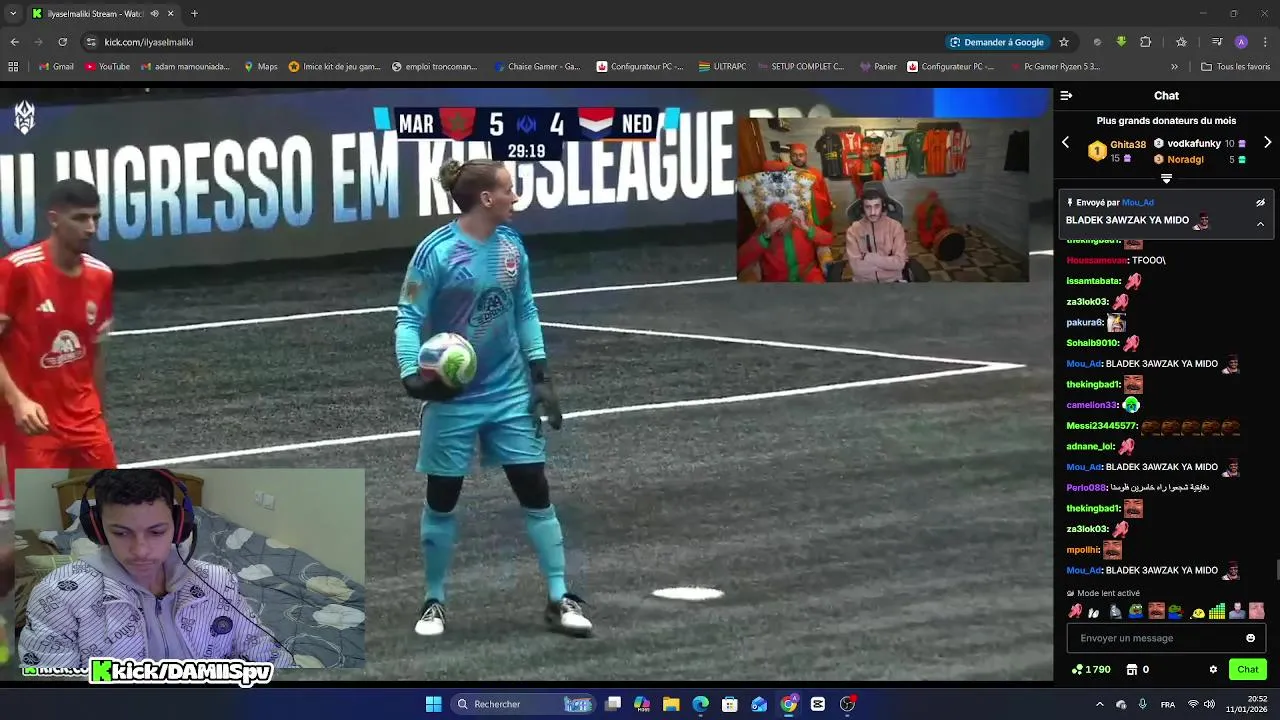Image resolution: width=1280 pixels, height=720 pixels.
Task: Mute the tab audio speaker icon
Action: pos(154,14)
